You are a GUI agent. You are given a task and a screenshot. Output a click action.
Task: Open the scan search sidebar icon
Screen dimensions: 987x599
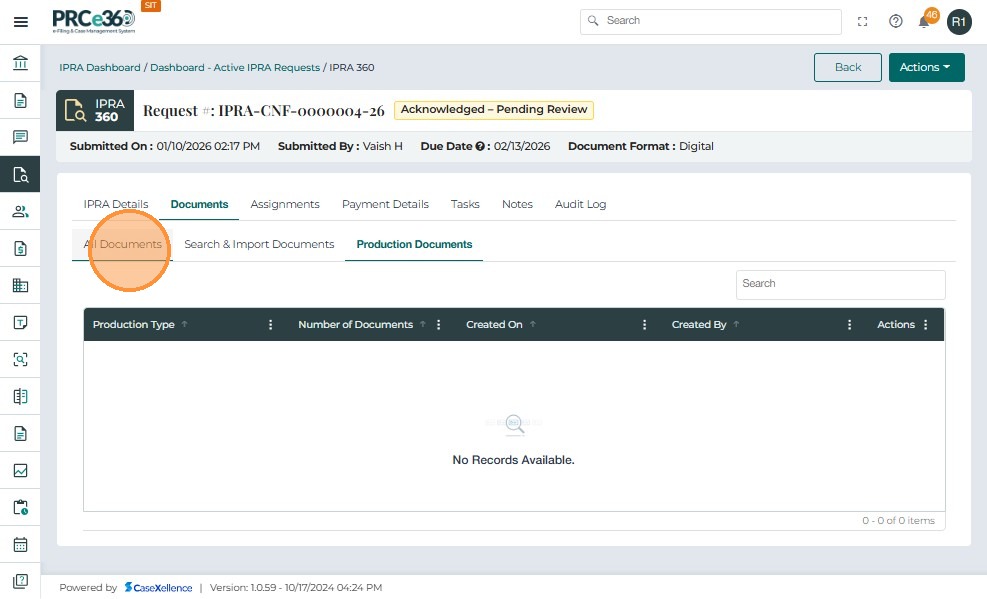click(20, 359)
